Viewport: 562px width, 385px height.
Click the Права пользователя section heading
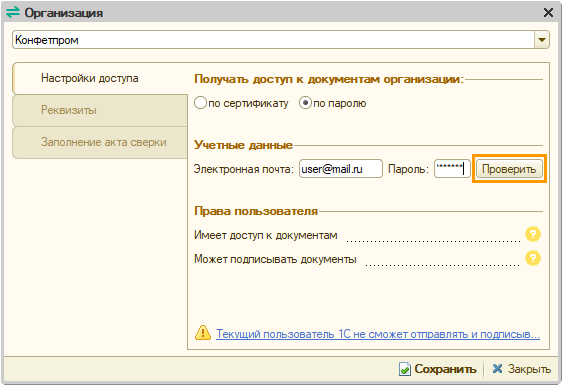[x=256, y=211]
